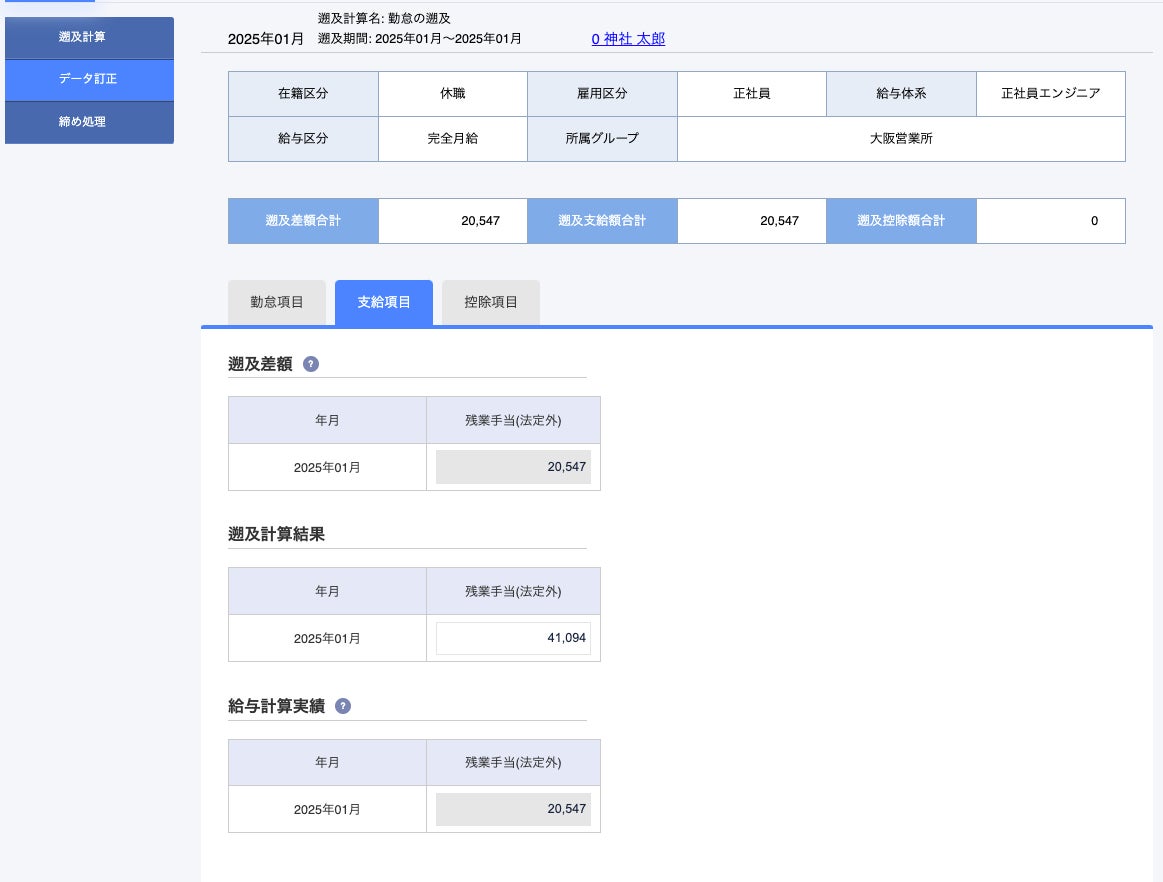
Task: Open employee record 神社 太郎
Action: tap(626, 37)
